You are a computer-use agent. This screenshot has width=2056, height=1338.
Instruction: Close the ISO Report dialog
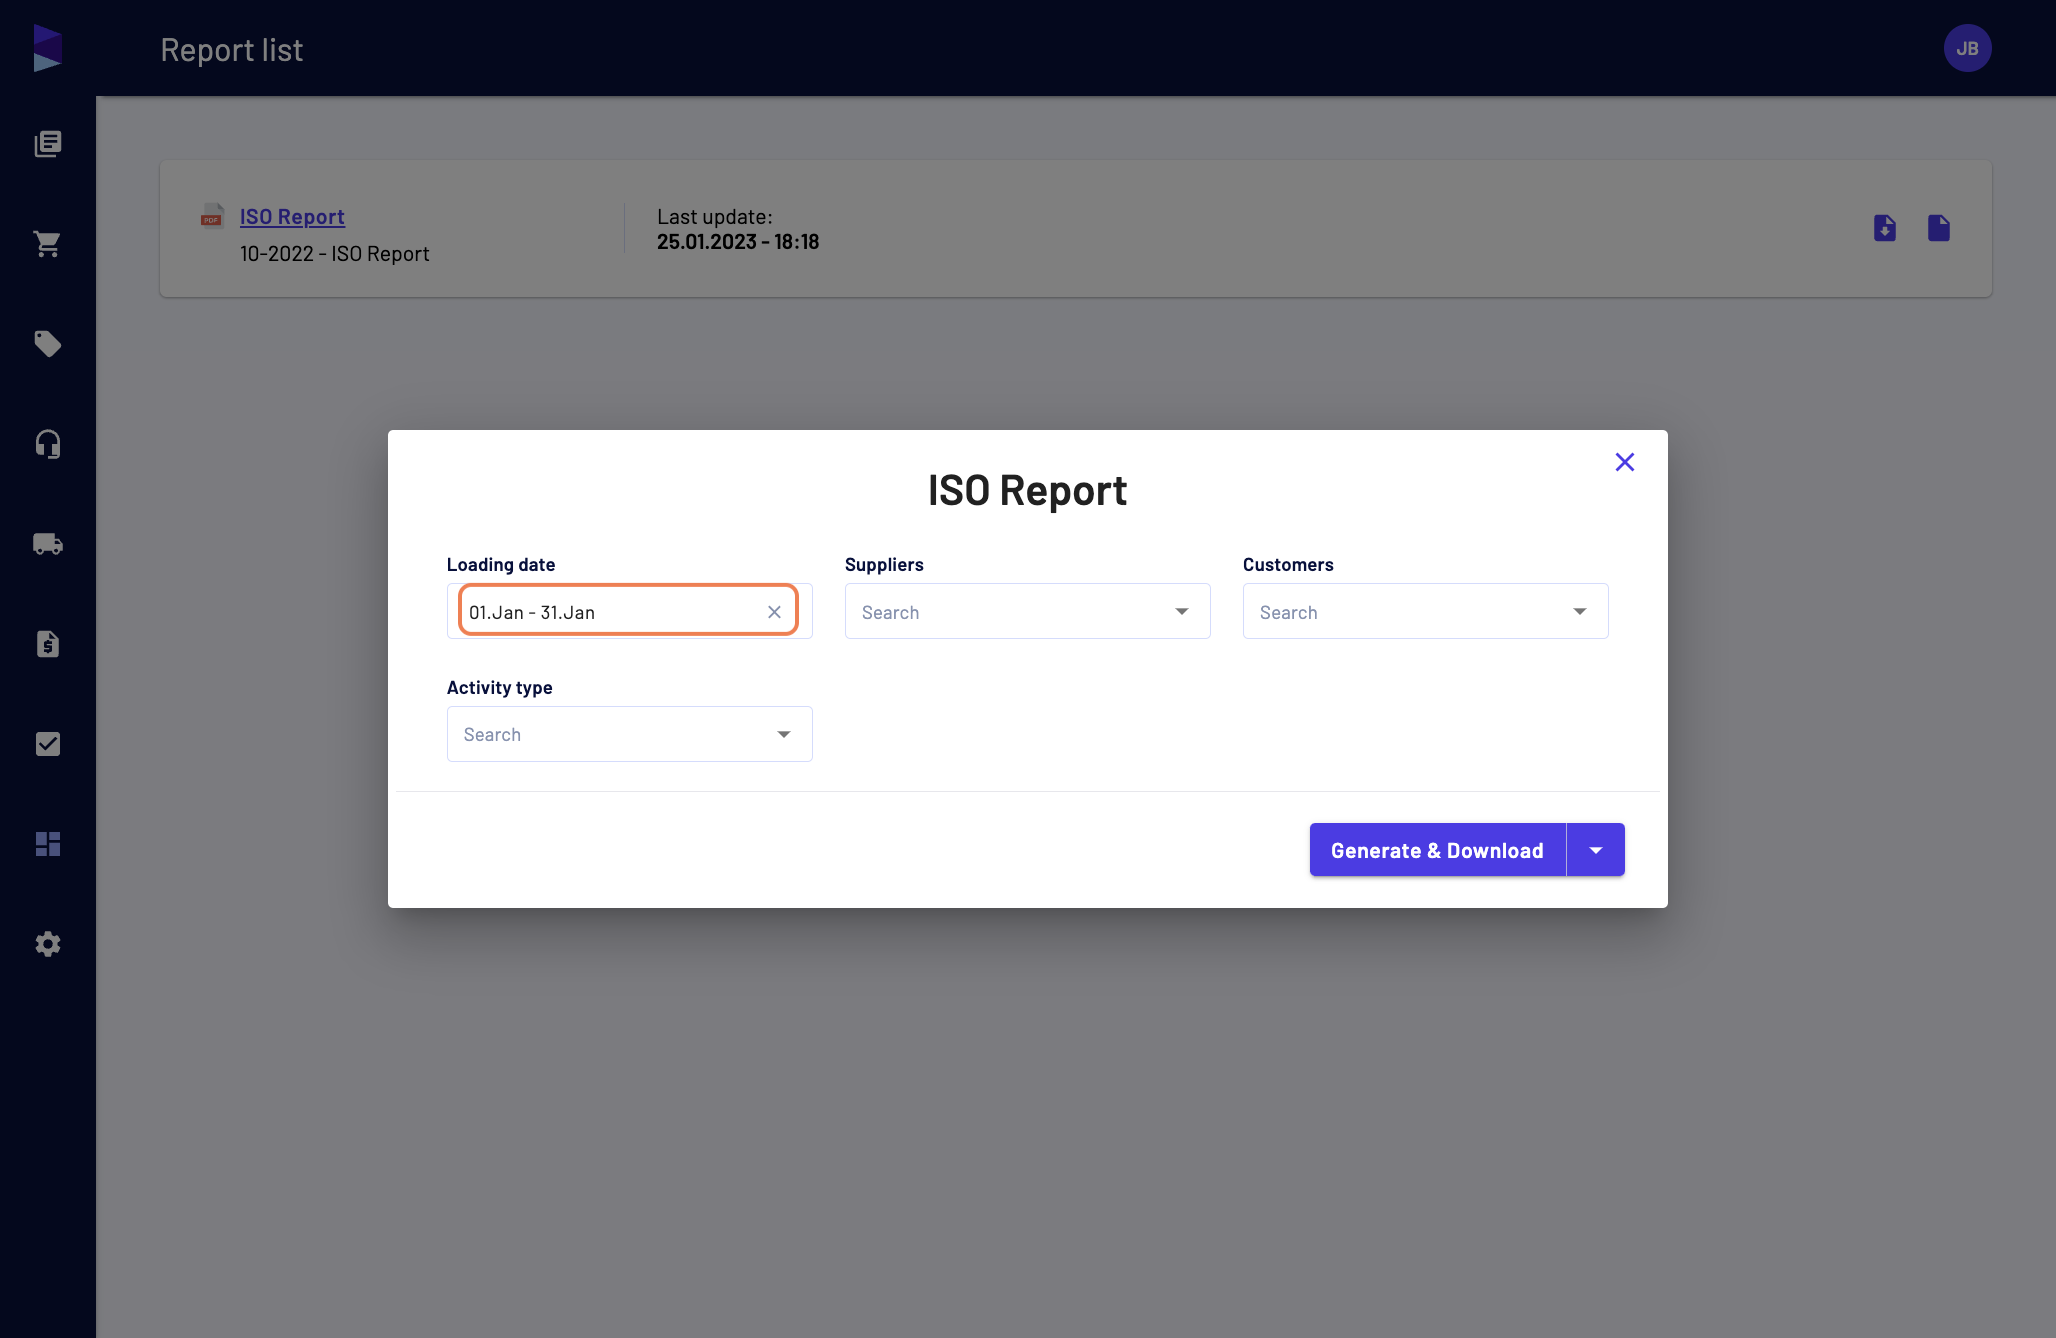tap(1625, 462)
